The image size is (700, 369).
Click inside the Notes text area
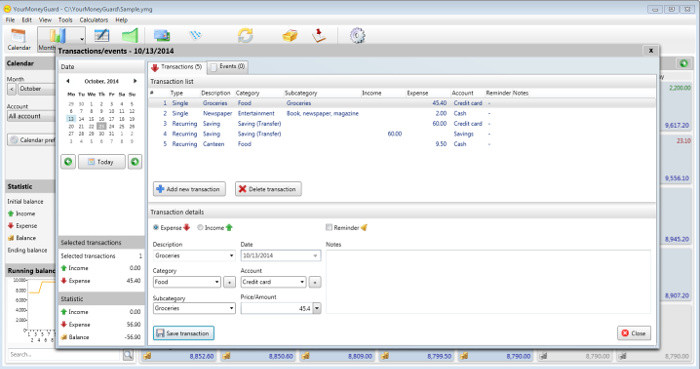488,282
